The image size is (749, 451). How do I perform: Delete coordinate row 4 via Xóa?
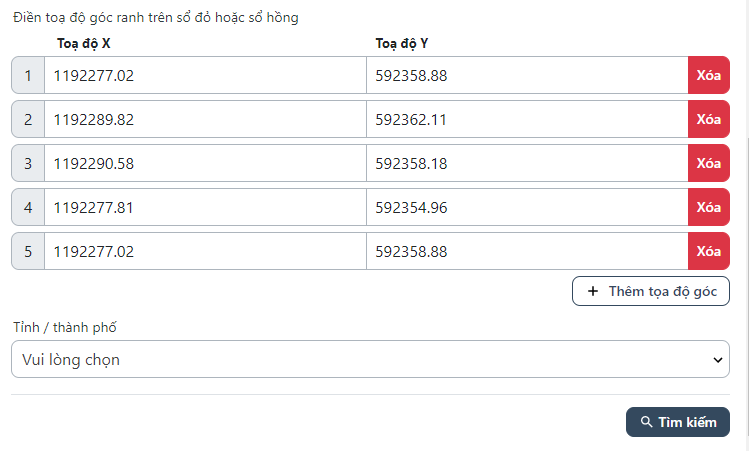click(708, 207)
